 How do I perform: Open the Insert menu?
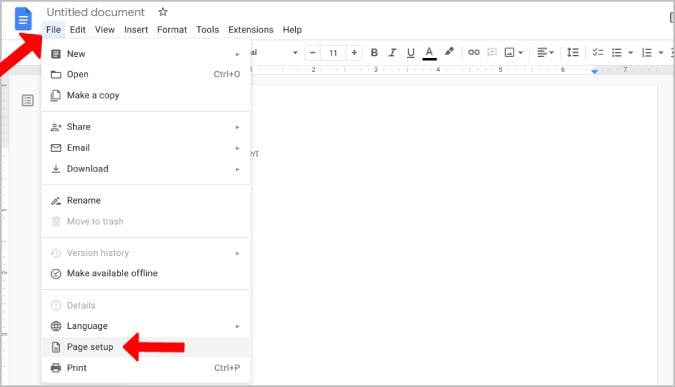[136, 30]
